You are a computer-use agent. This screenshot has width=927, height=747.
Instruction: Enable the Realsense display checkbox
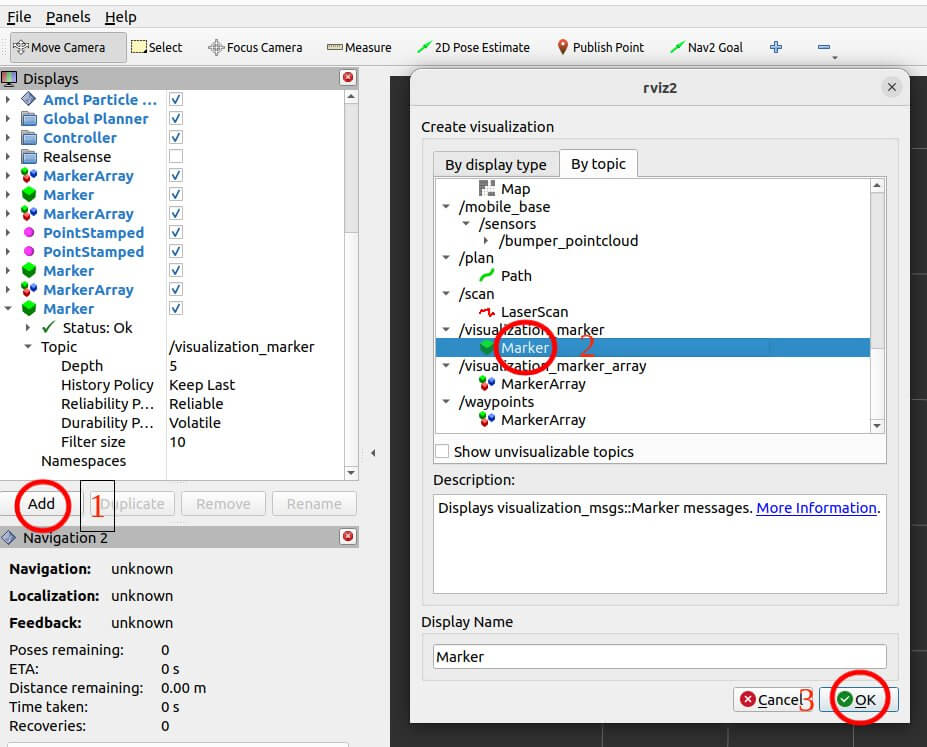176,157
